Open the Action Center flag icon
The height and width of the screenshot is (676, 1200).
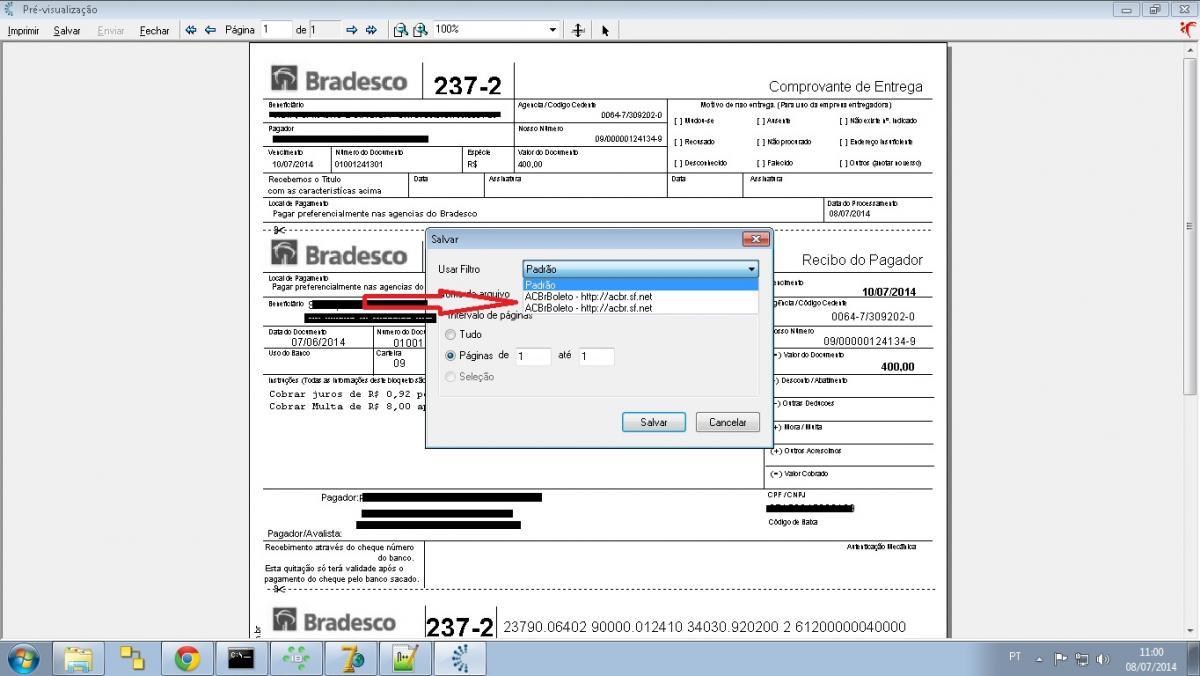click(x=1060, y=659)
